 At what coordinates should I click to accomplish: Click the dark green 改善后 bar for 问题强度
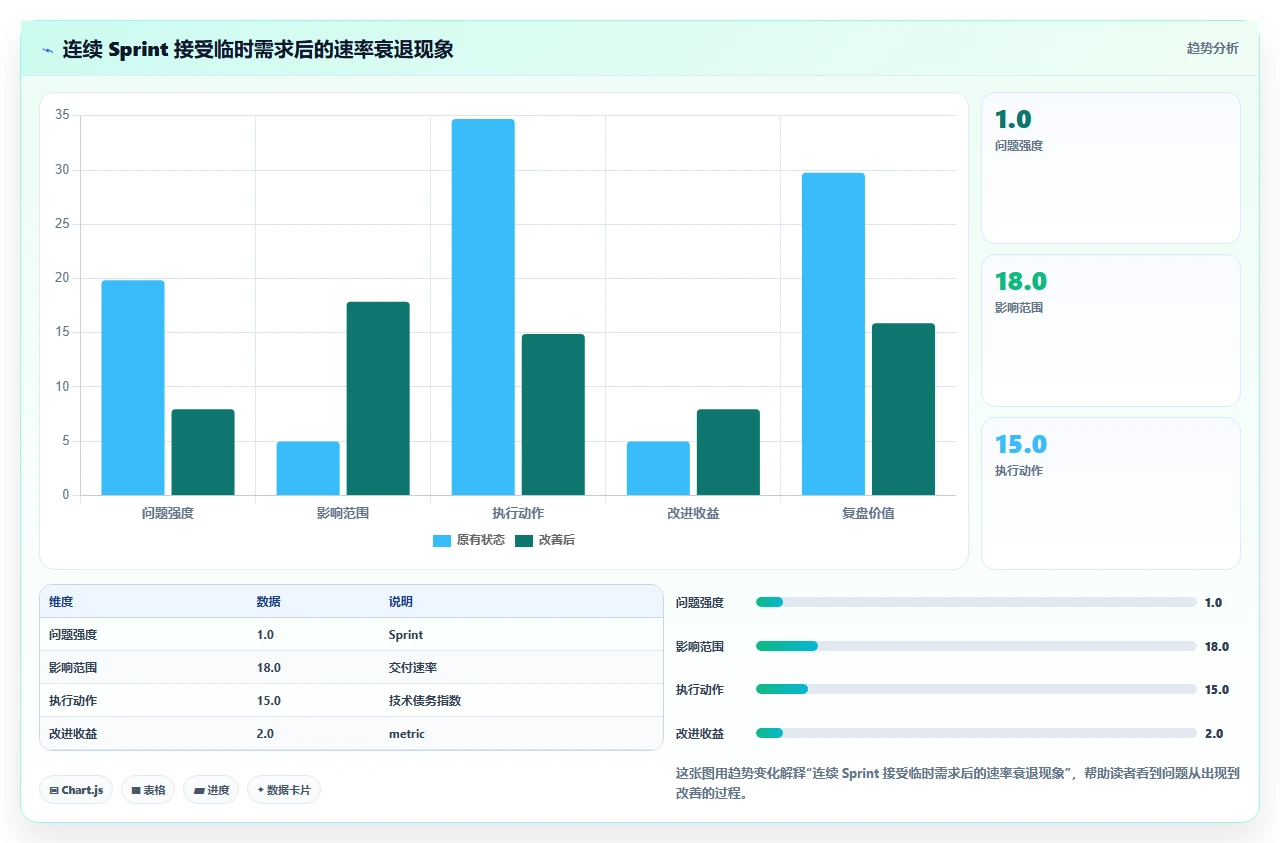pos(203,452)
